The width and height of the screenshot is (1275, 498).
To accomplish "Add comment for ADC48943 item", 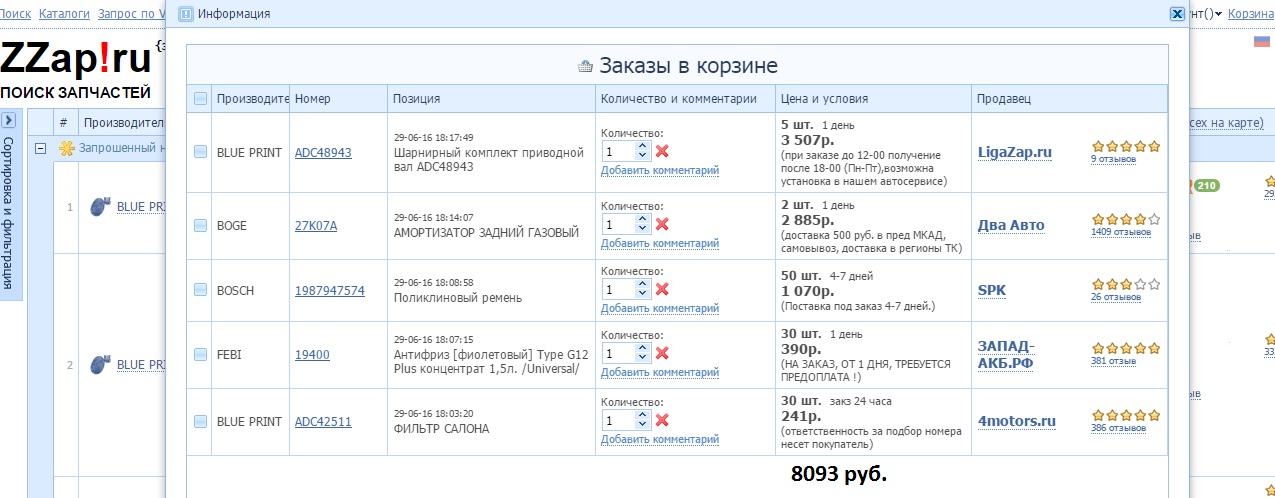I will click(660, 170).
